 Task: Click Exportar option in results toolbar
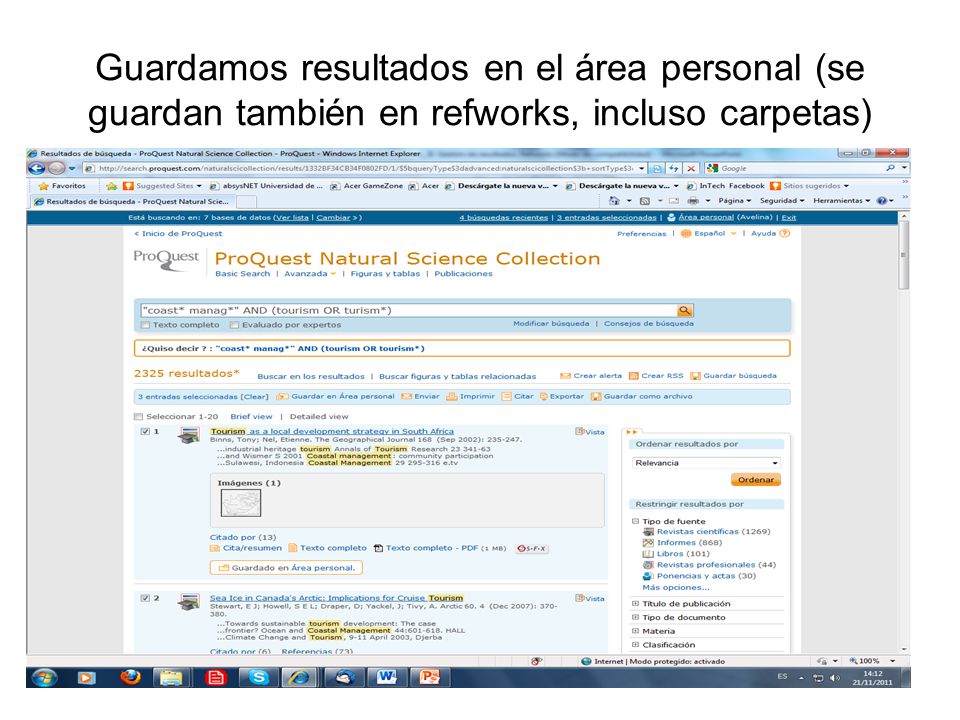[561, 397]
